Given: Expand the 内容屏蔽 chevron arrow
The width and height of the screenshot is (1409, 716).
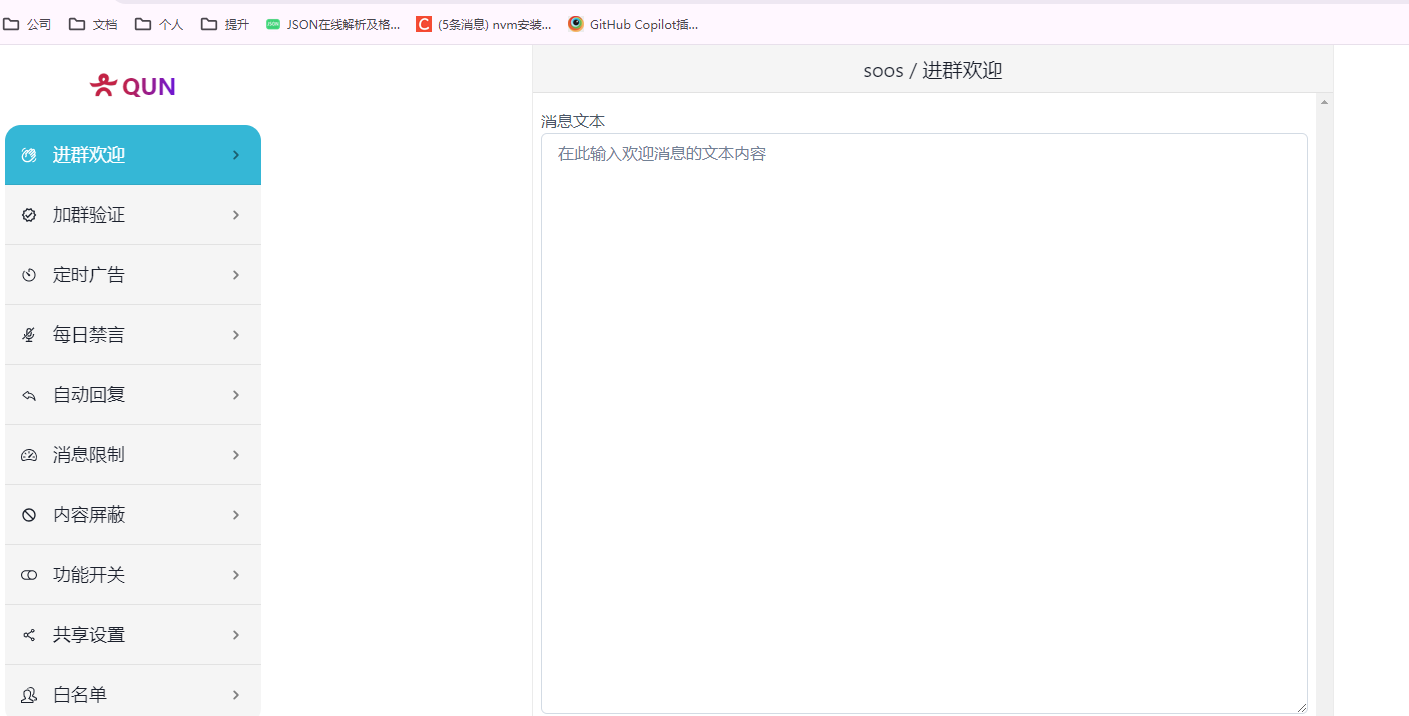Looking at the screenshot, I should click(236, 514).
